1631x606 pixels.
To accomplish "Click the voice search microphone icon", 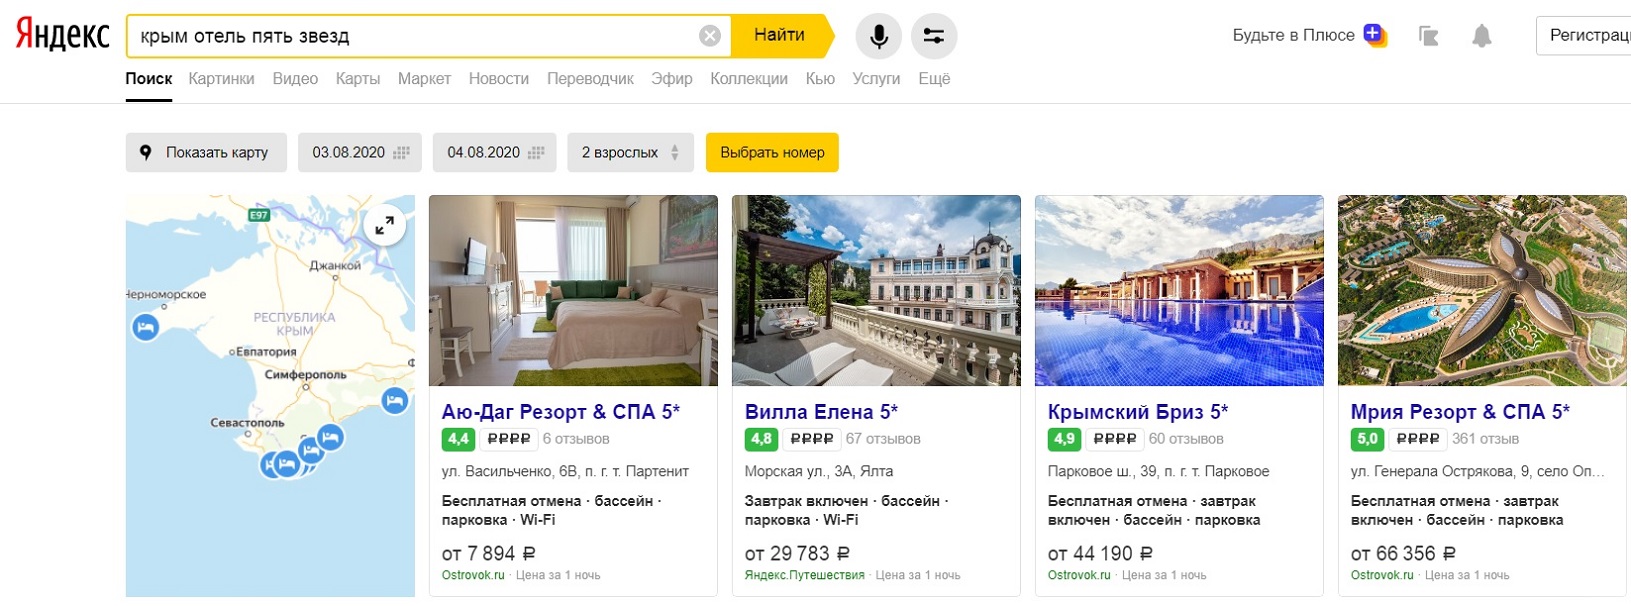I will [878, 36].
